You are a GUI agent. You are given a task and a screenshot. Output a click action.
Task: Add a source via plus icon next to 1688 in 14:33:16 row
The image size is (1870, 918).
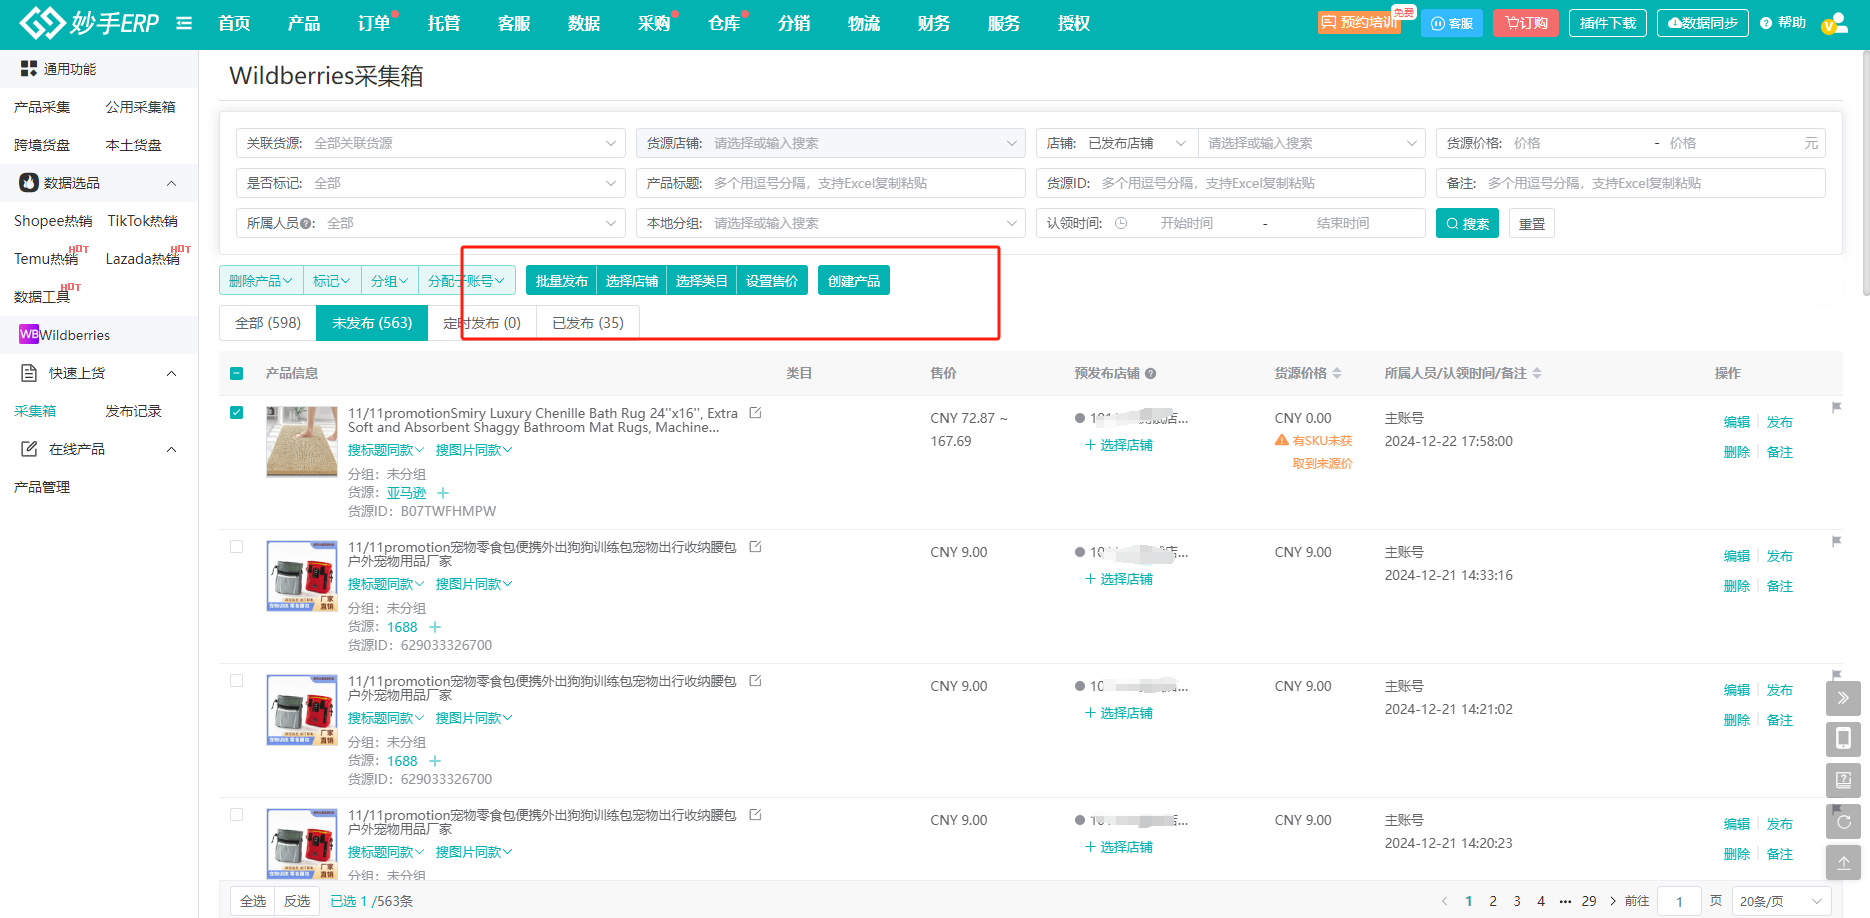(435, 627)
